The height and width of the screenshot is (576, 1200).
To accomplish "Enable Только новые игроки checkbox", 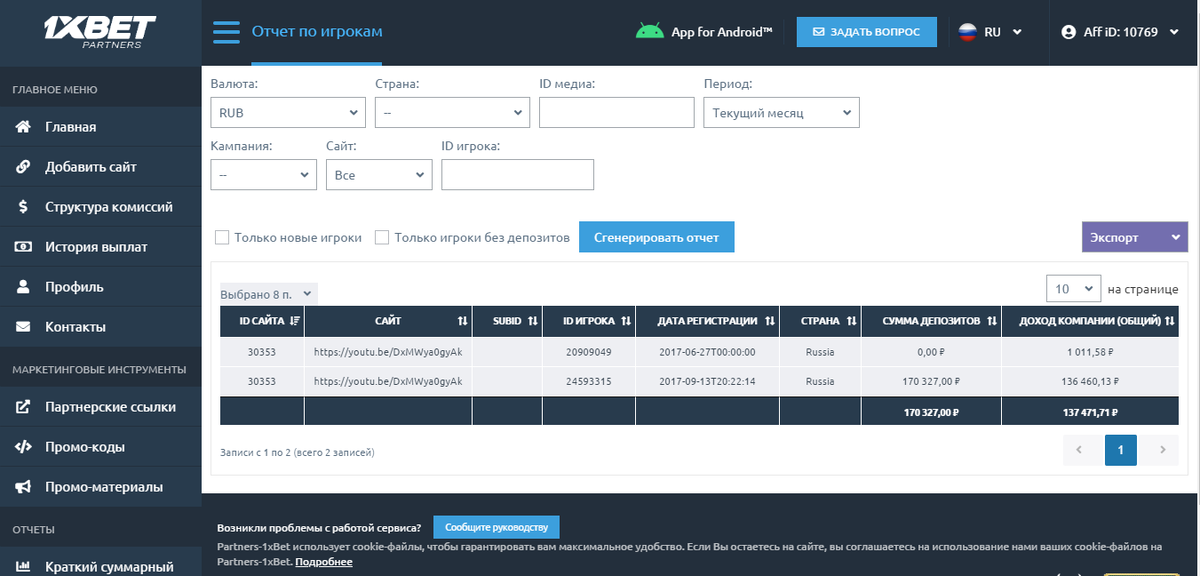I will pos(222,238).
